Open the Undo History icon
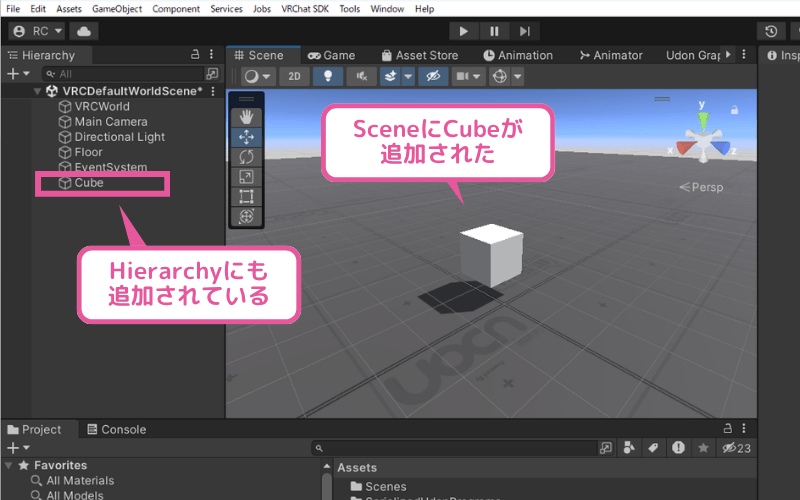The image size is (800, 500). [x=771, y=32]
